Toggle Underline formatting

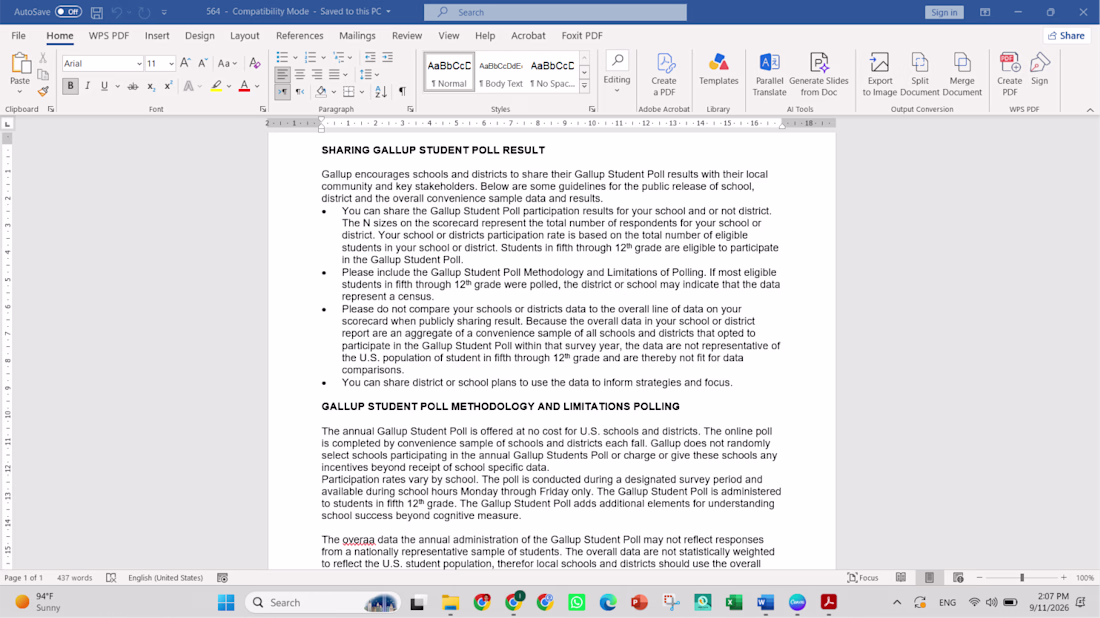click(105, 86)
